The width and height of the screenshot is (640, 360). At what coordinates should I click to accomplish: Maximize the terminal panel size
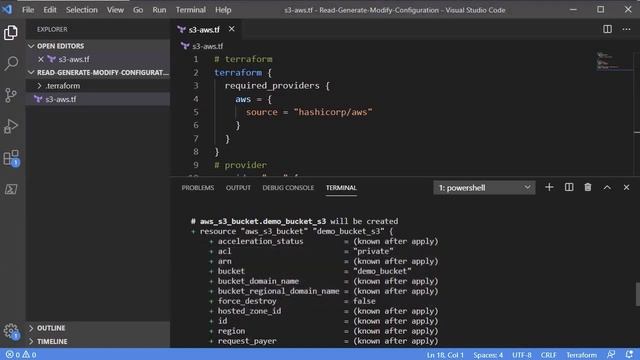pos(607,187)
